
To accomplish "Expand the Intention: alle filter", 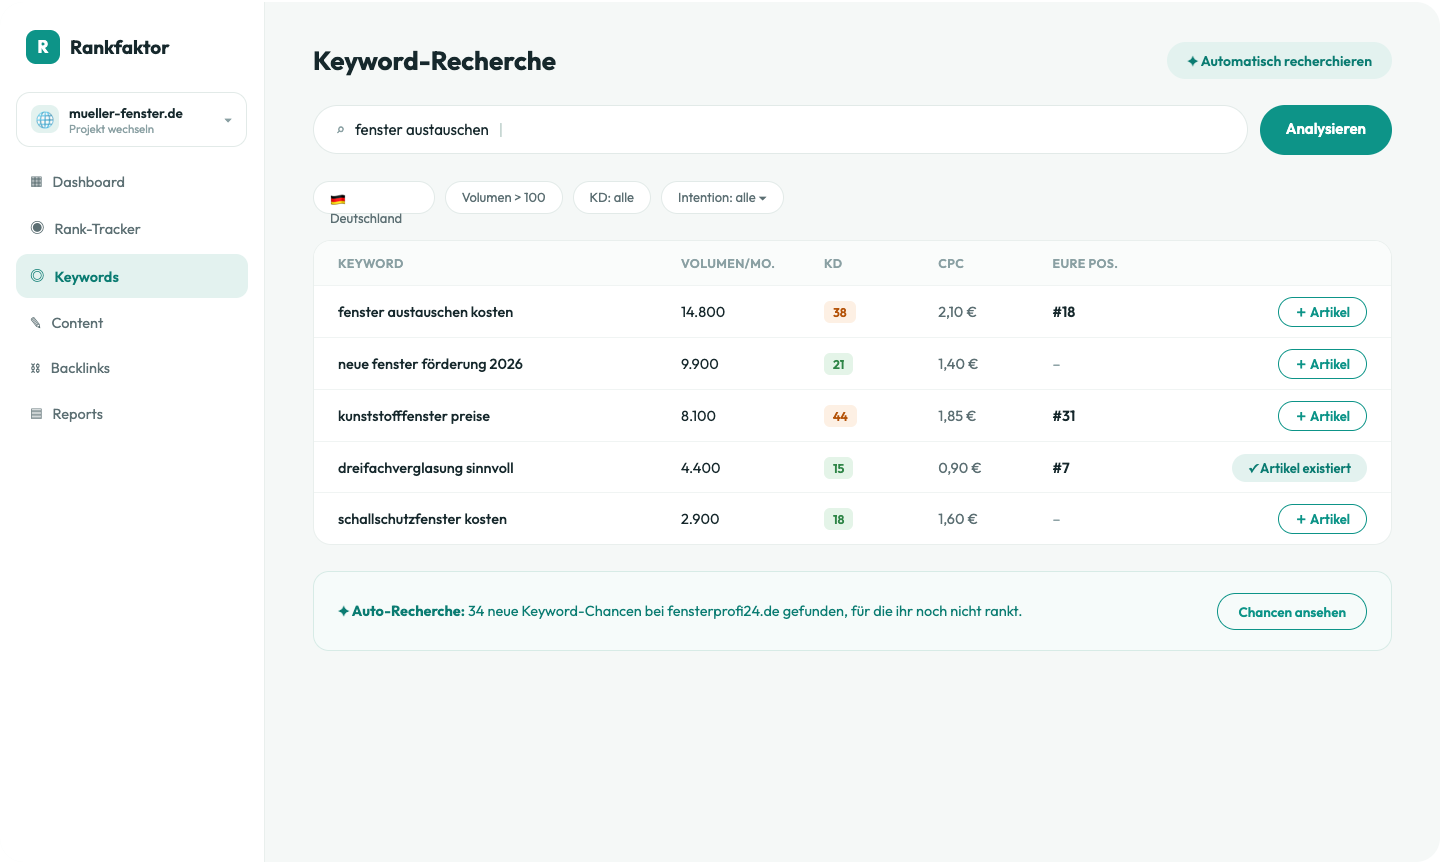I will (722, 198).
